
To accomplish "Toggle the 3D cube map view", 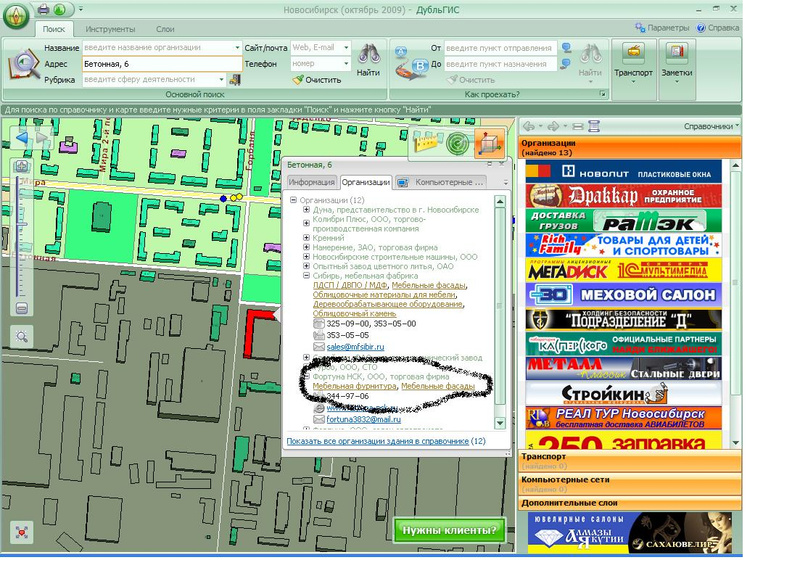I will (x=489, y=143).
